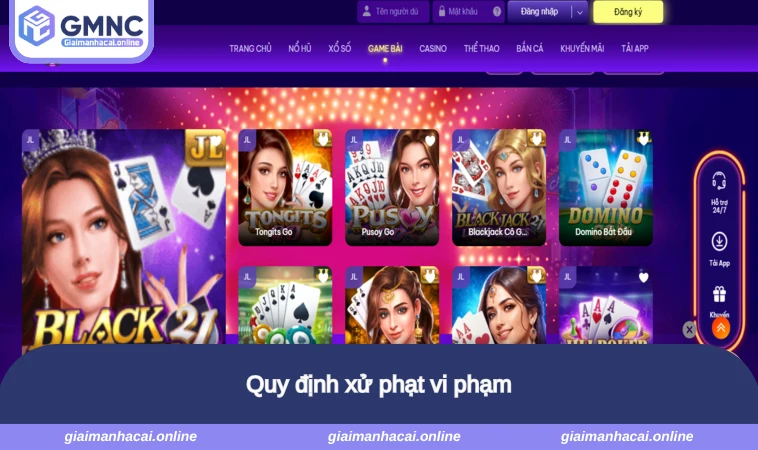
Task: Open the gift box promotions icon
Action: click(719, 294)
